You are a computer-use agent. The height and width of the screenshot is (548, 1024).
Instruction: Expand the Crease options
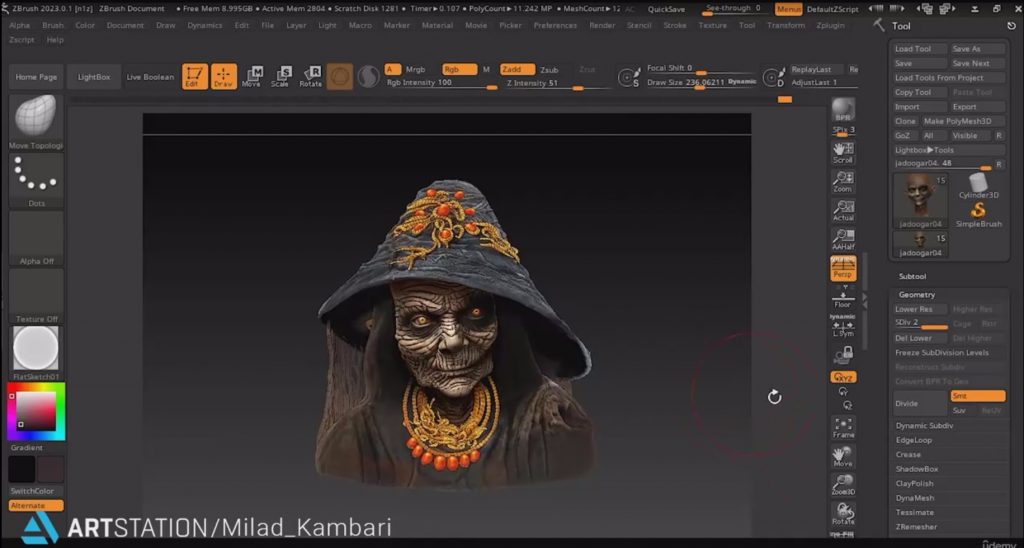click(908, 454)
